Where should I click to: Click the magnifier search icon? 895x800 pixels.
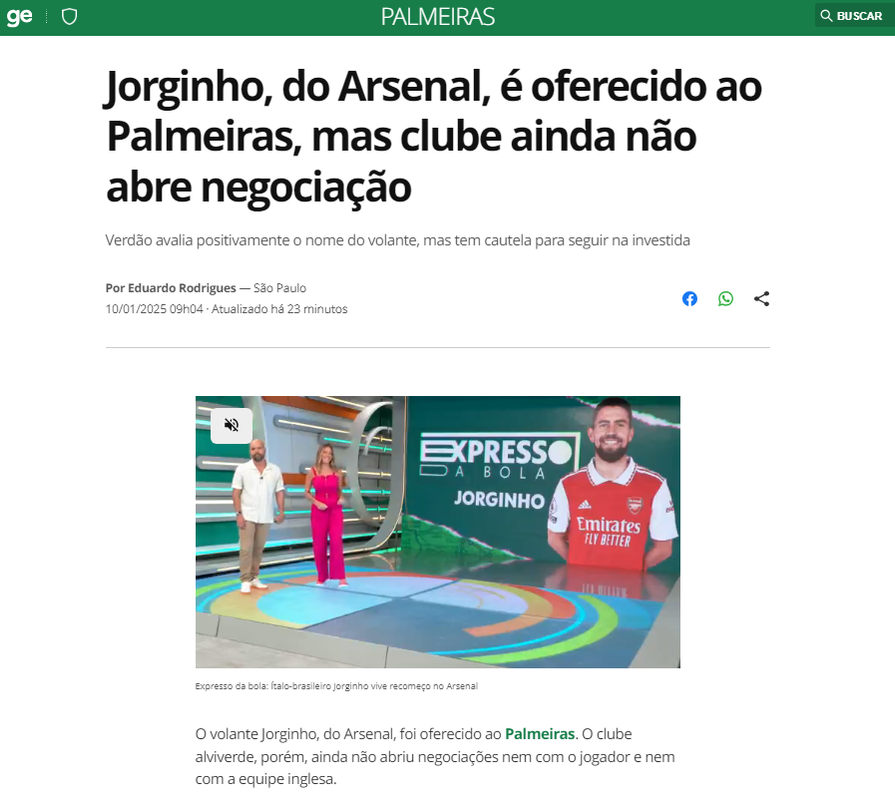826,16
